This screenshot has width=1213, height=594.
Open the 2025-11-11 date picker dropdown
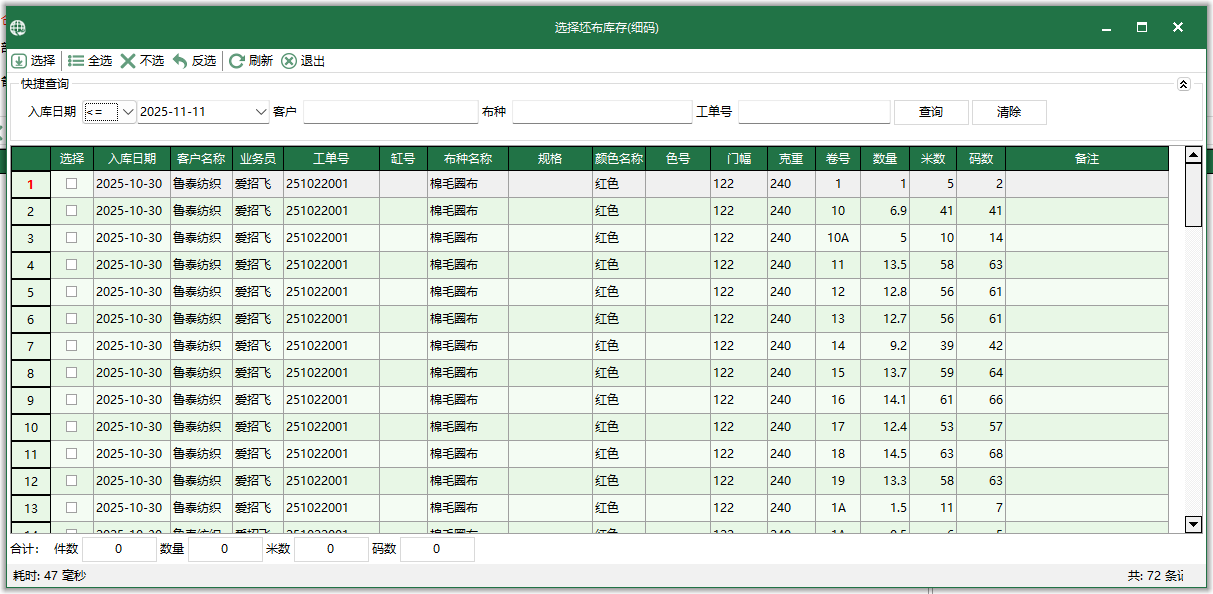(260, 111)
